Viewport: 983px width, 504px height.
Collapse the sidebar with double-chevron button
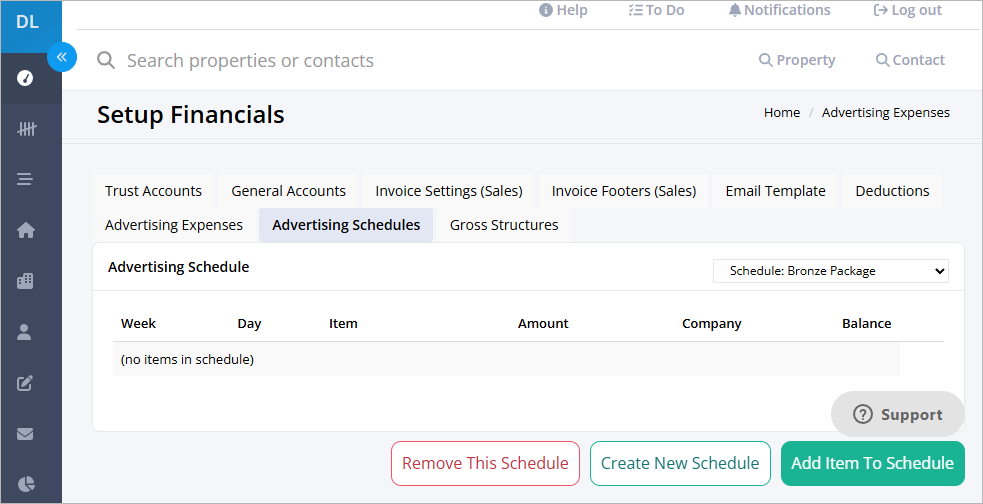pos(62,57)
